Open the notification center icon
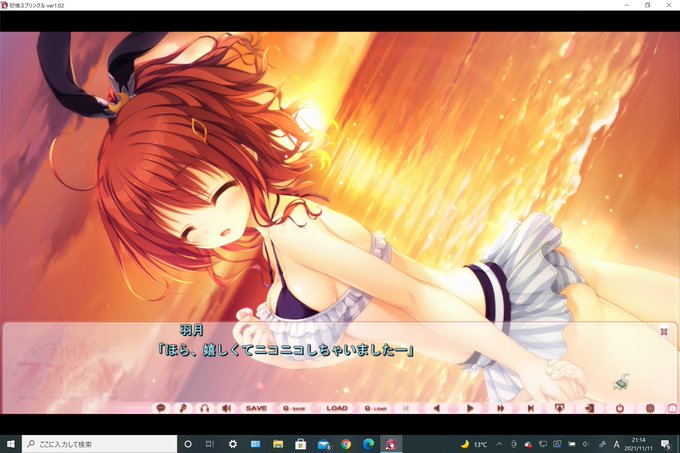The width and height of the screenshot is (680, 453). pyautogui.click(x=665, y=444)
